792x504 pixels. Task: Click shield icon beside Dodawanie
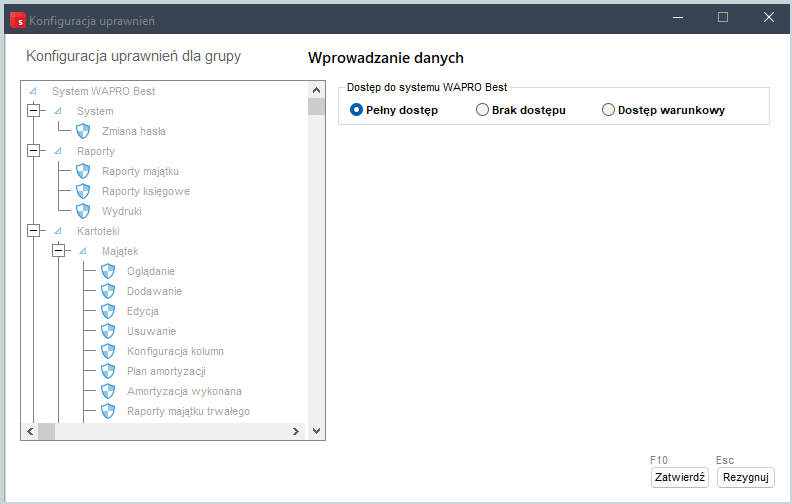coord(108,291)
